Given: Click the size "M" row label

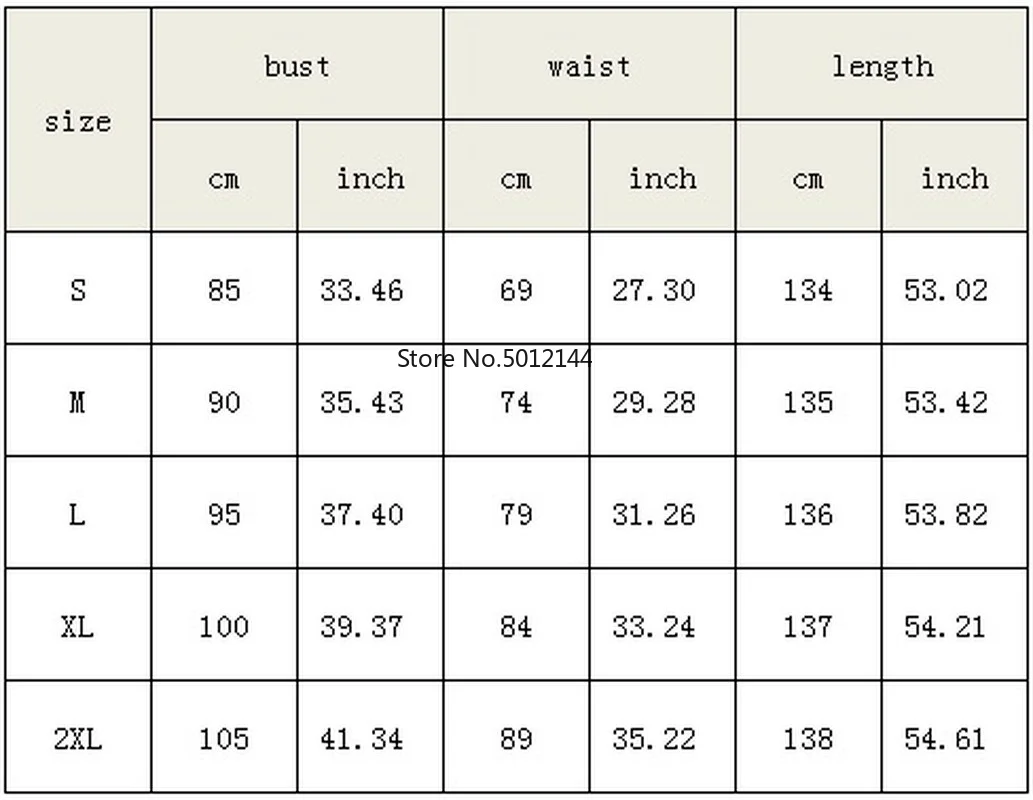Looking at the screenshot, I should click(77, 402).
